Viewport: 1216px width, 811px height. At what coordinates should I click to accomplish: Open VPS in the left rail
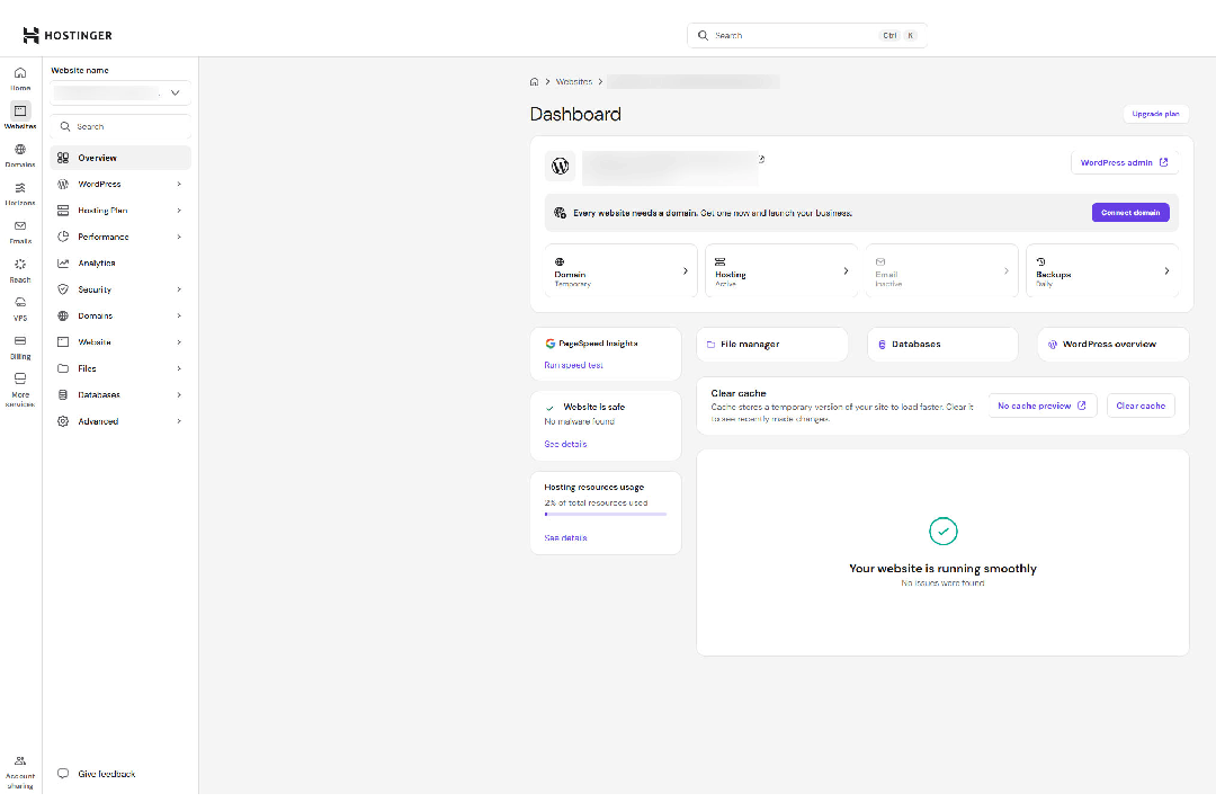(x=20, y=309)
